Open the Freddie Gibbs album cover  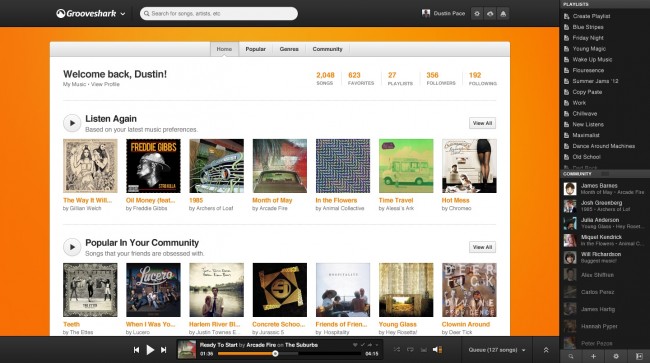(x=153, y=166)
